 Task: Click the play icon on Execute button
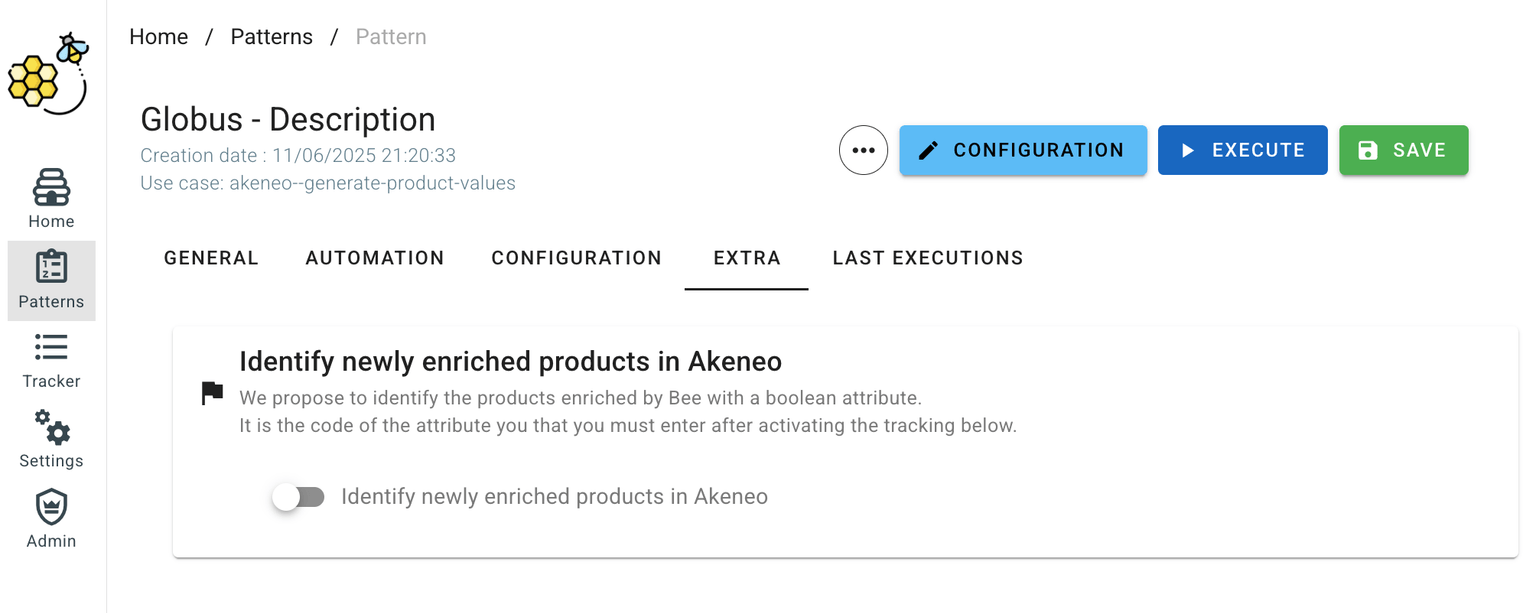tap(1188, 150)
